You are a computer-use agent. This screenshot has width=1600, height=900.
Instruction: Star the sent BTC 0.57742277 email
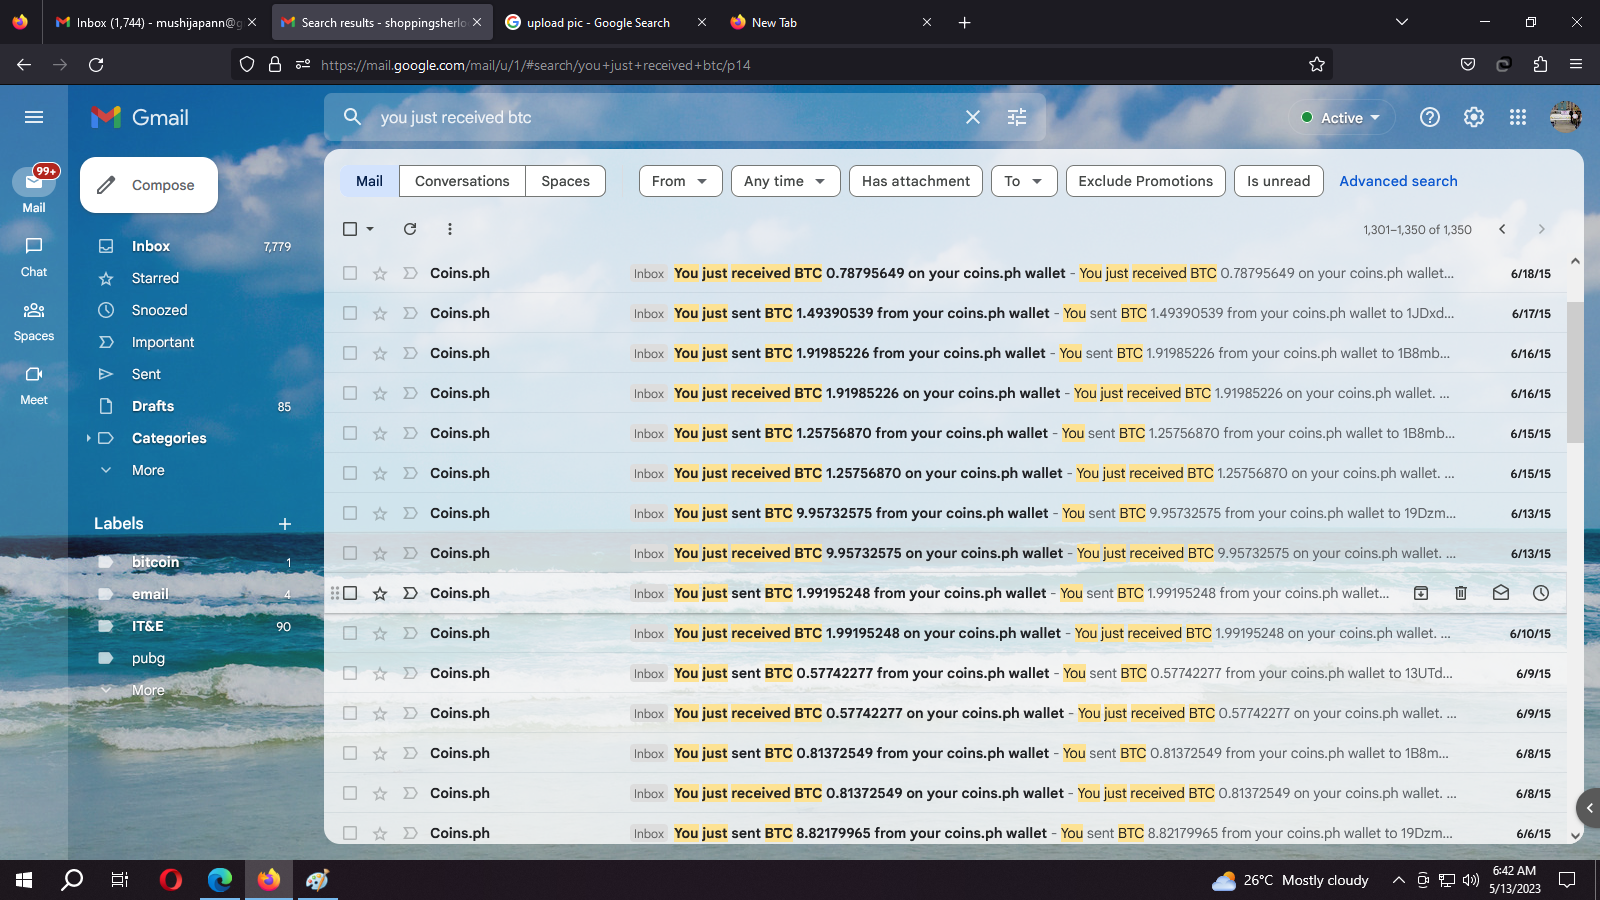(380, 673)
